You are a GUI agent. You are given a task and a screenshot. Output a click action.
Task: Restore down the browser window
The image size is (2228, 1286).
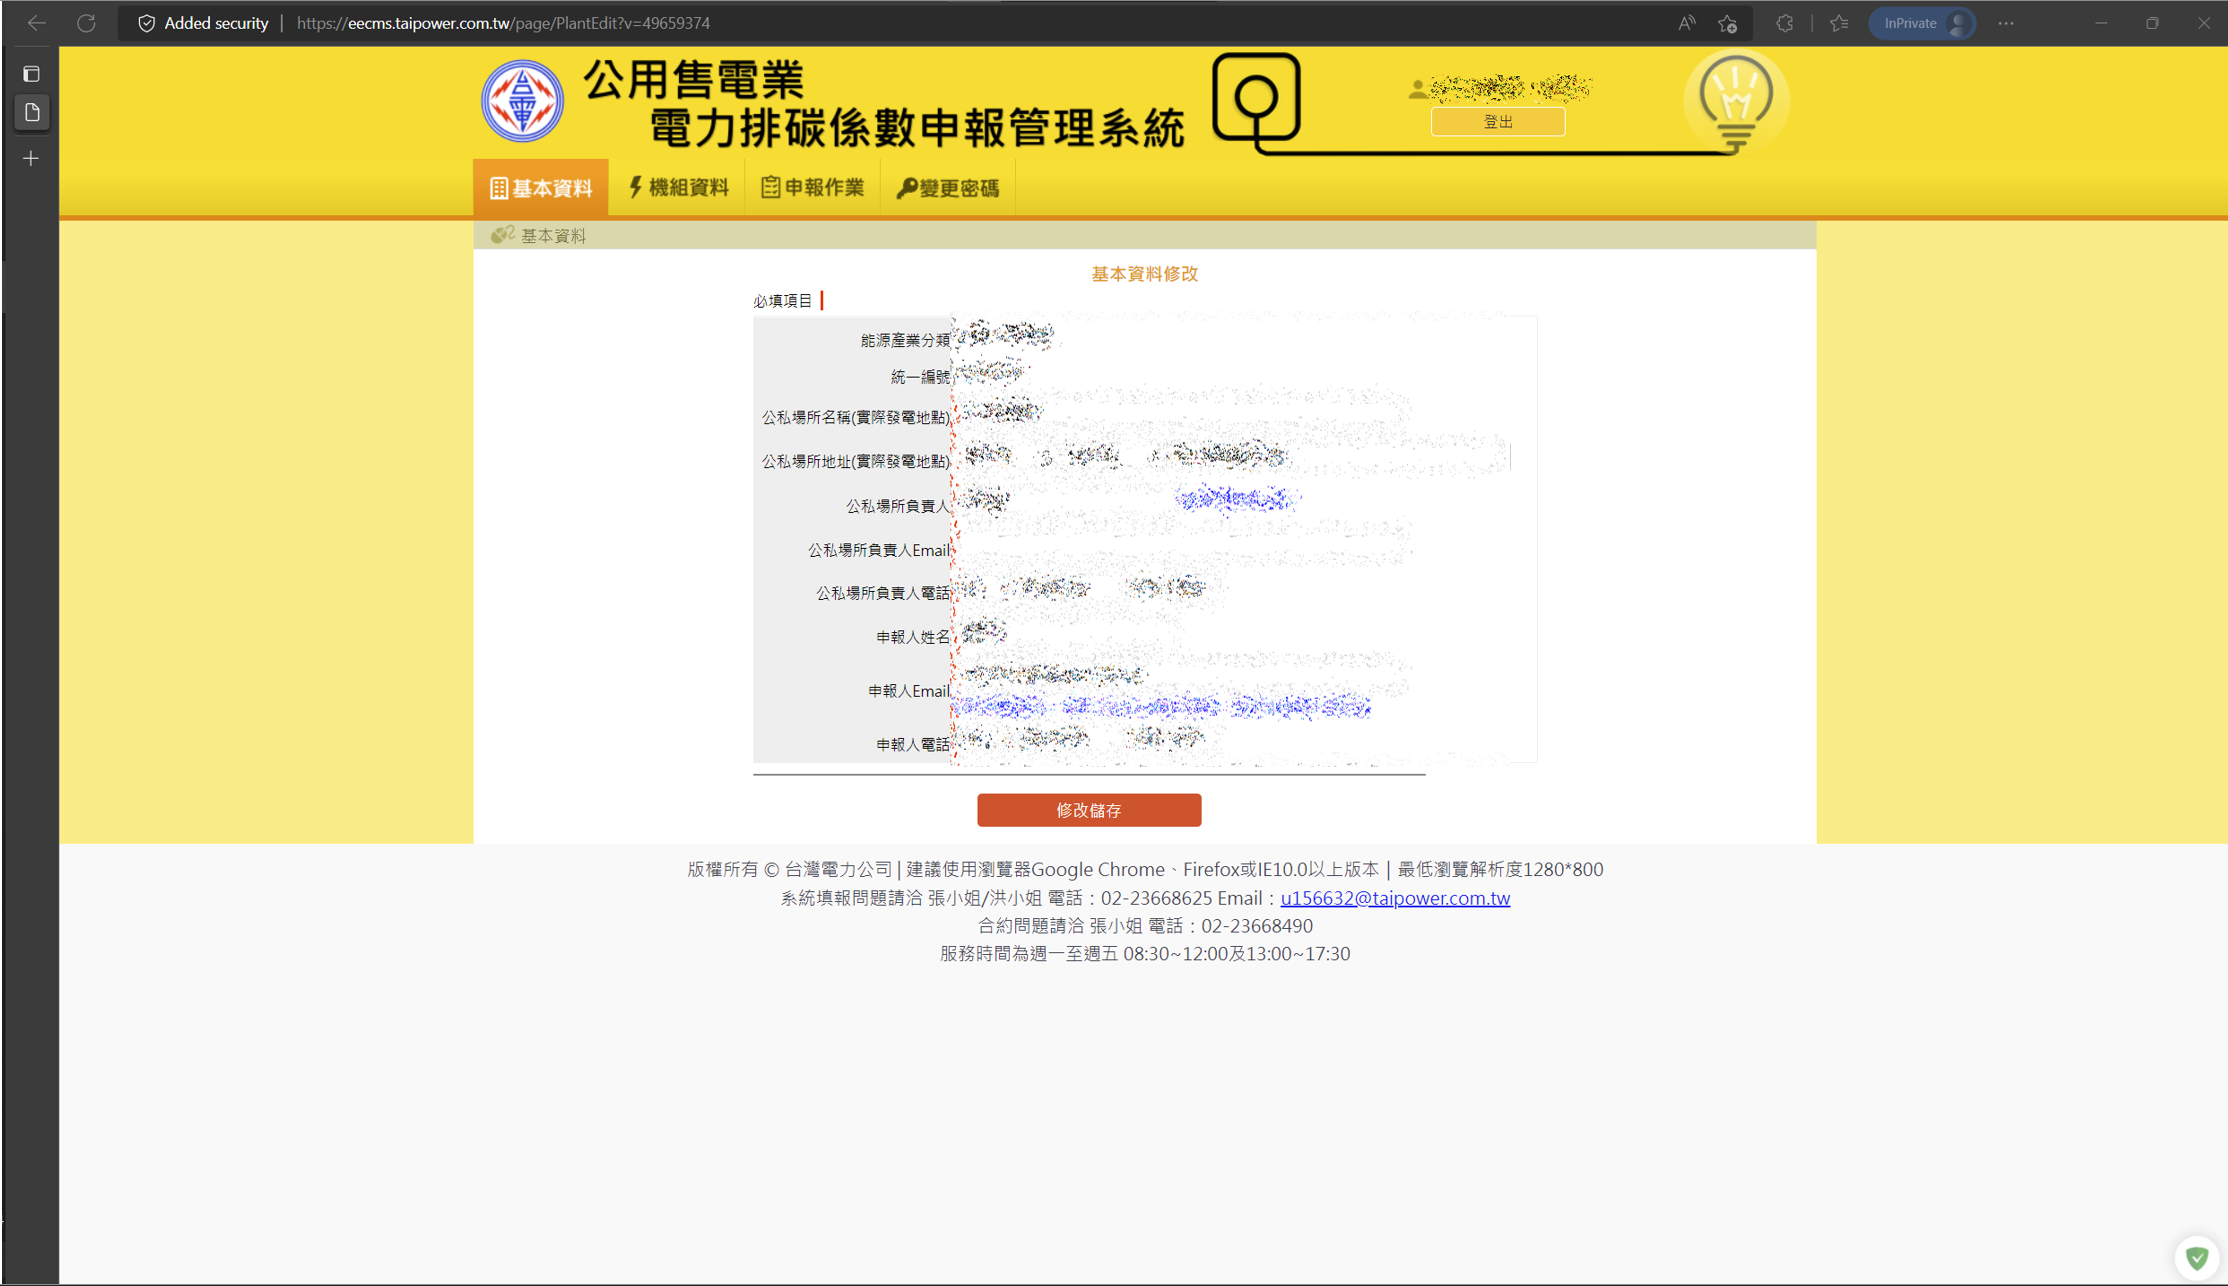point(2152,23)
